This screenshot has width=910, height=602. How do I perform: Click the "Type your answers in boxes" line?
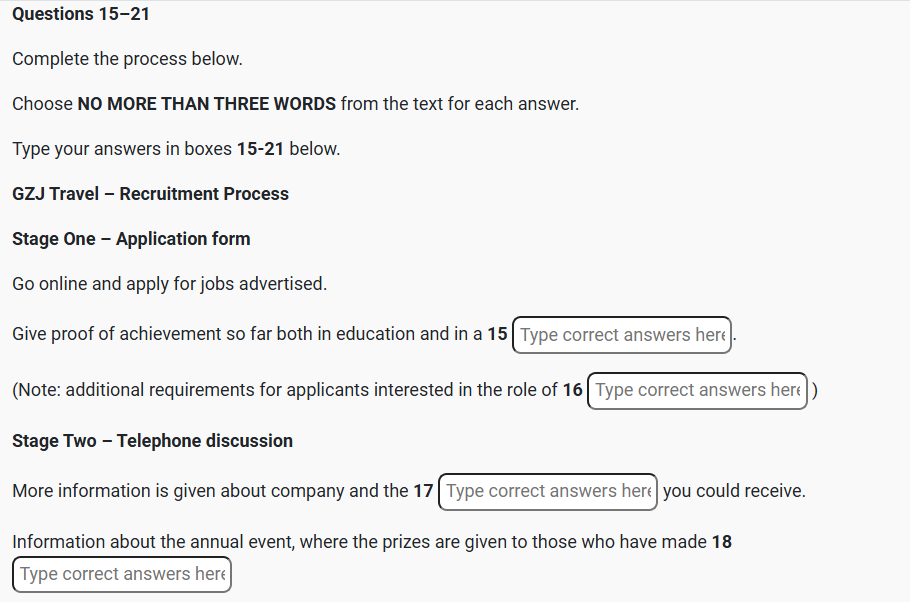point(122,149)
